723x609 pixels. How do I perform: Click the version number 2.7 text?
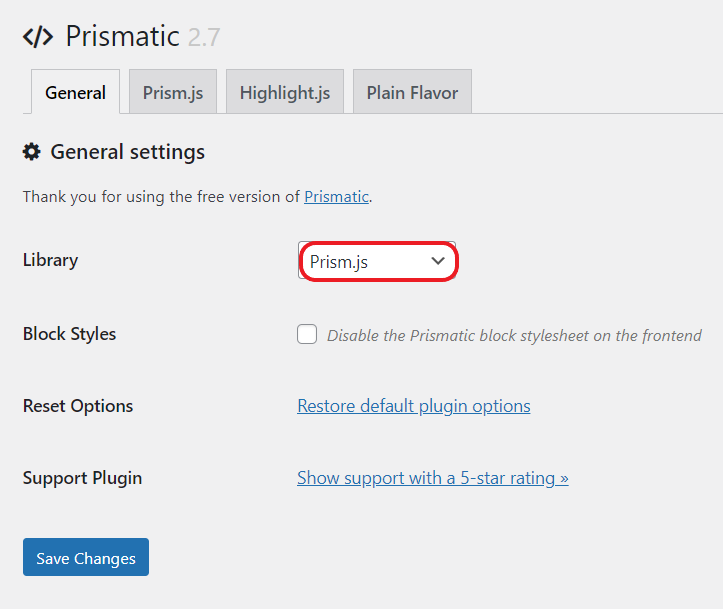(x=204, y=37)
